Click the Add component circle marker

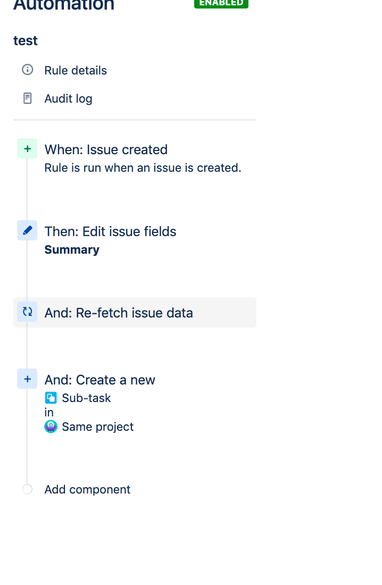27,489
